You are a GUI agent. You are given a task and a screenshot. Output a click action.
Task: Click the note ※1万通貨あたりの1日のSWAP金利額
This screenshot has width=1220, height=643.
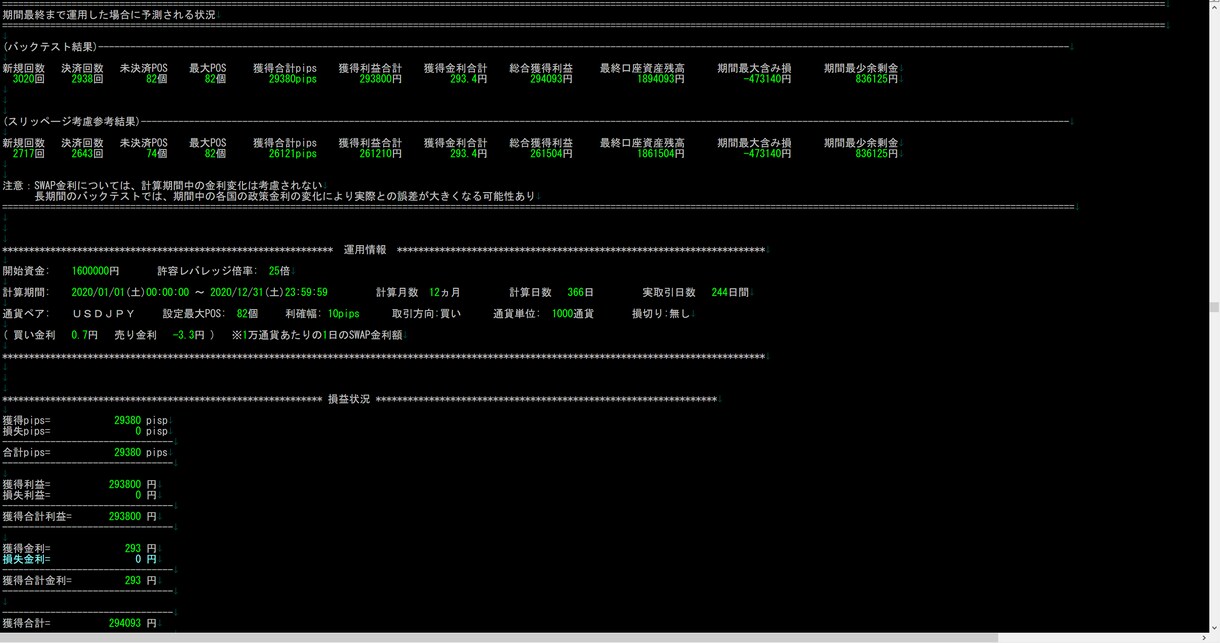pyautogui.click(x=316, y=335)
